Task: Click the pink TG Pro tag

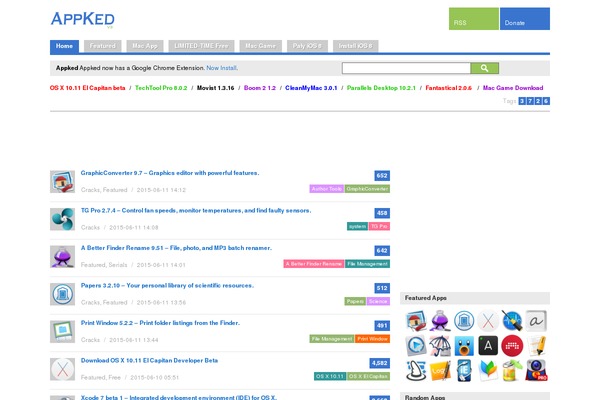Action: tap(379, 226)
